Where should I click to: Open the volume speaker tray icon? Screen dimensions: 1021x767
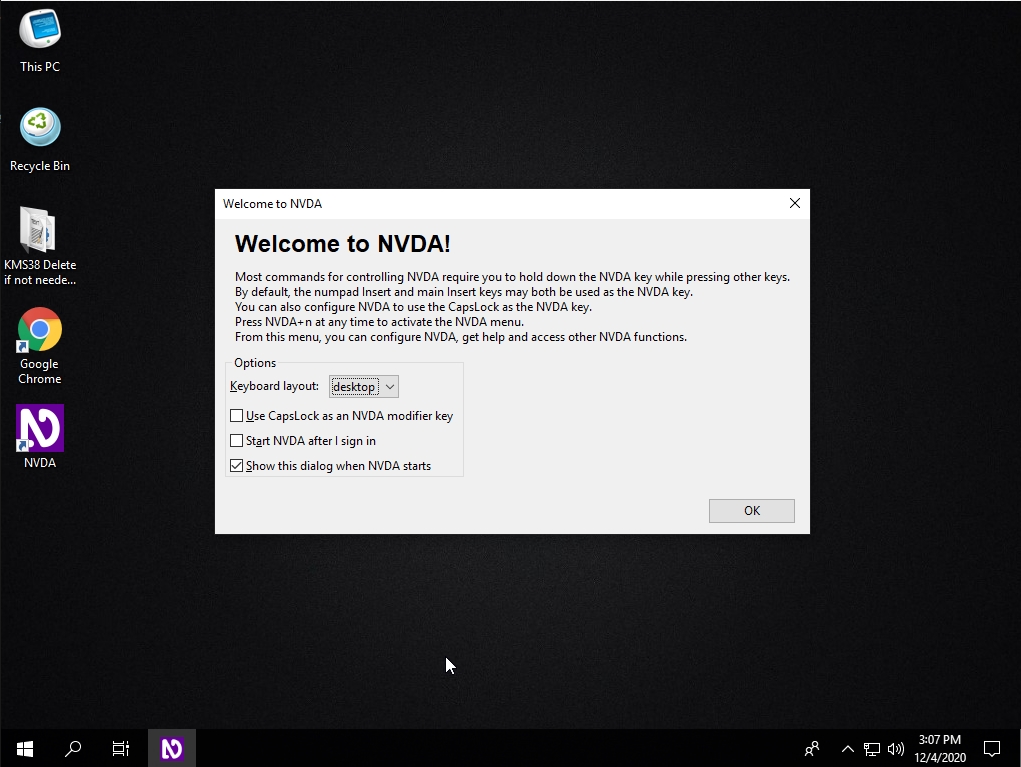[x=896, y=749]
